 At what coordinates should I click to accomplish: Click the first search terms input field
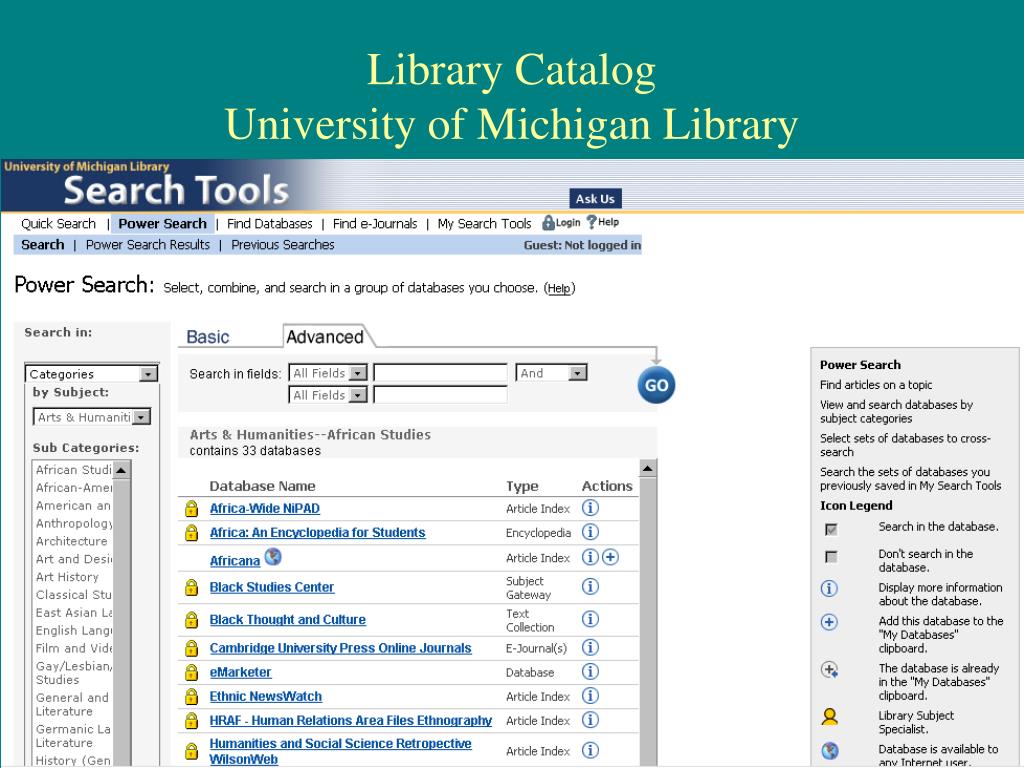[x=440, y=373]
